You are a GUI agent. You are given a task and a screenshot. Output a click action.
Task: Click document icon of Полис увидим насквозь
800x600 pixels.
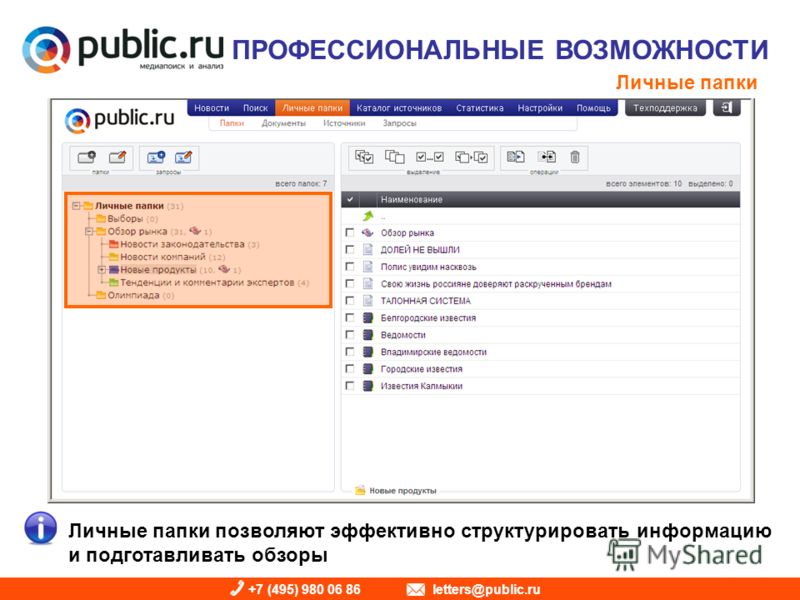pyautogui.click(x=367, y=267)
